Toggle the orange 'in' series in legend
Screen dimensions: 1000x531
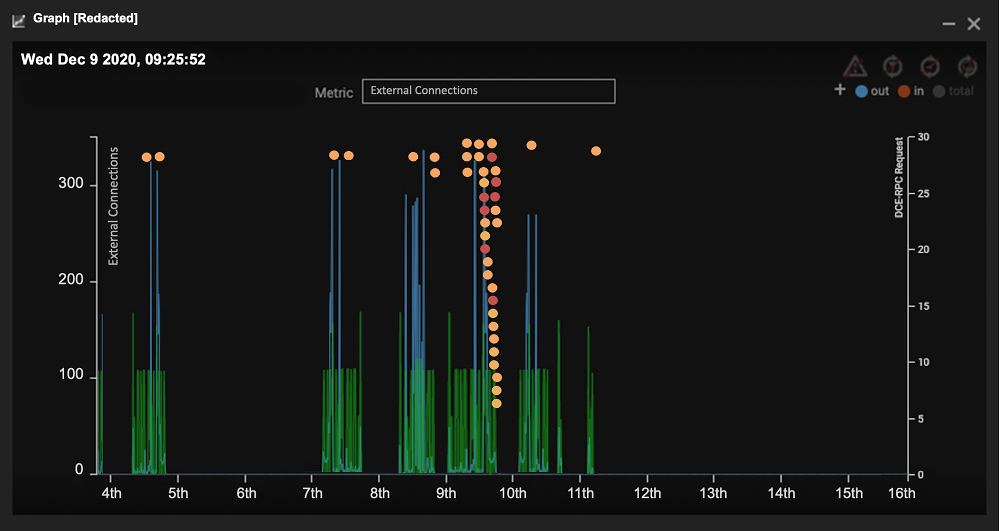(x=911, y=91)
